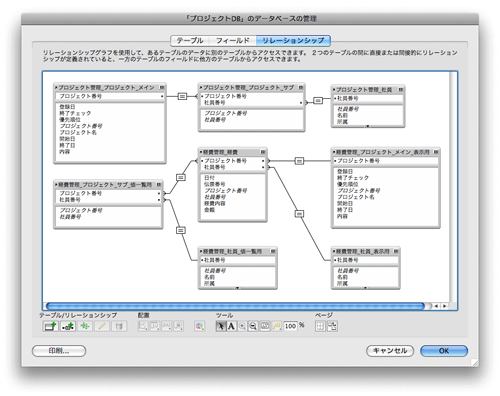Click equals box between サブ_値一覧用 and 社員_値一覧用
500x396 pixels.
181,230
